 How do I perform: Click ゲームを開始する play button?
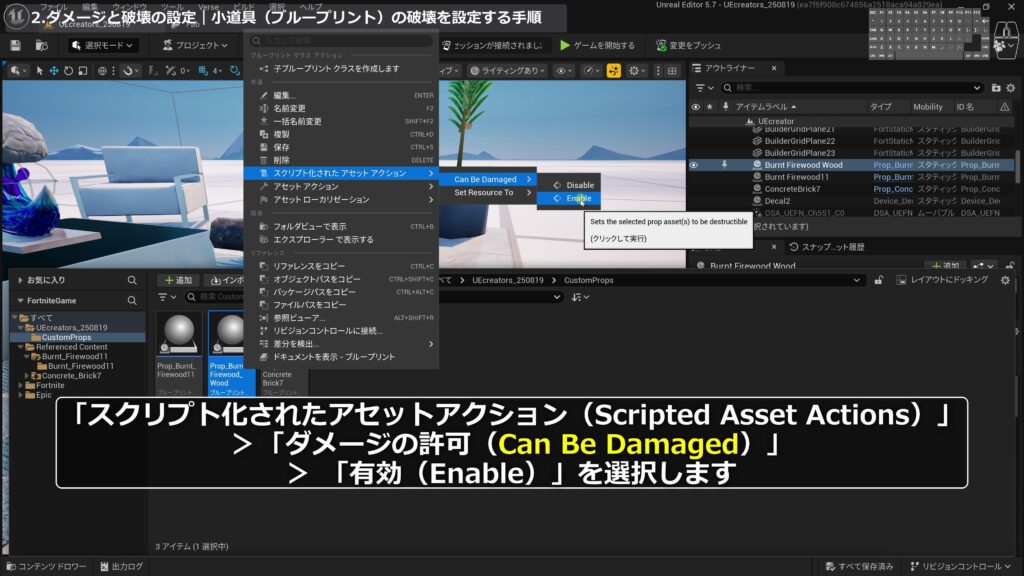coord(598,45)
